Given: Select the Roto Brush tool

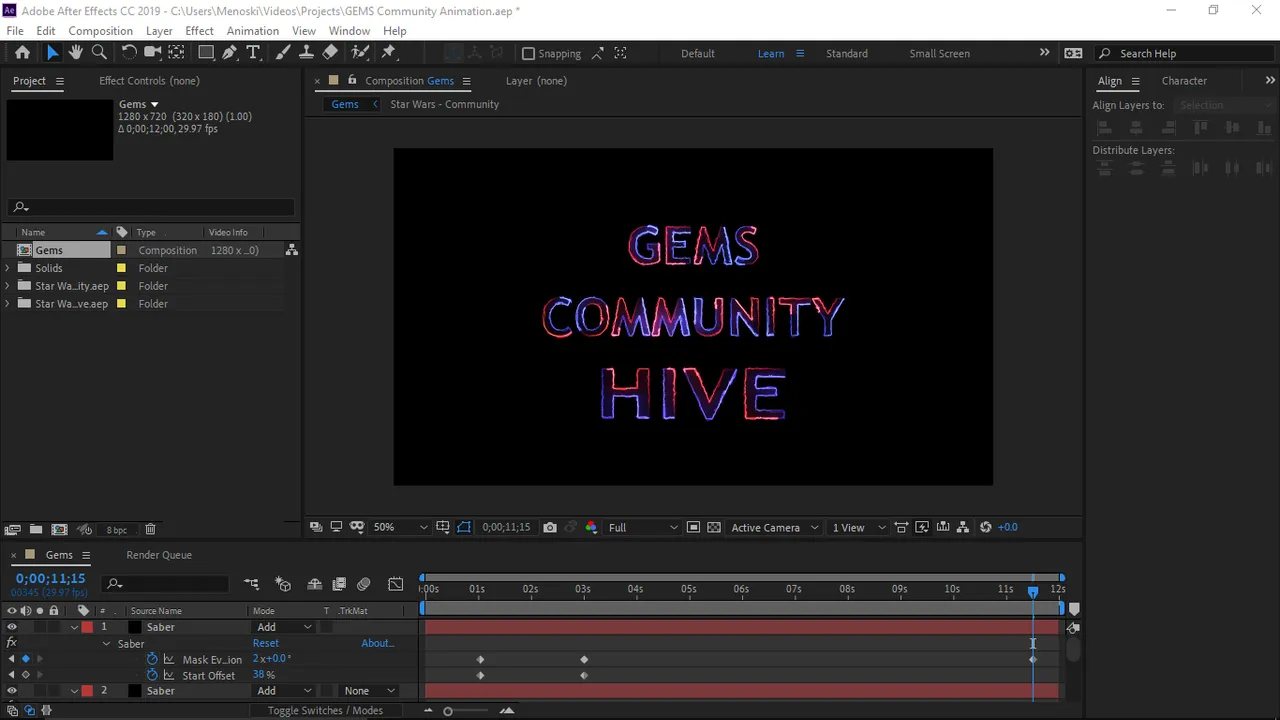Looking at the screenshot, I should point(360,53).
